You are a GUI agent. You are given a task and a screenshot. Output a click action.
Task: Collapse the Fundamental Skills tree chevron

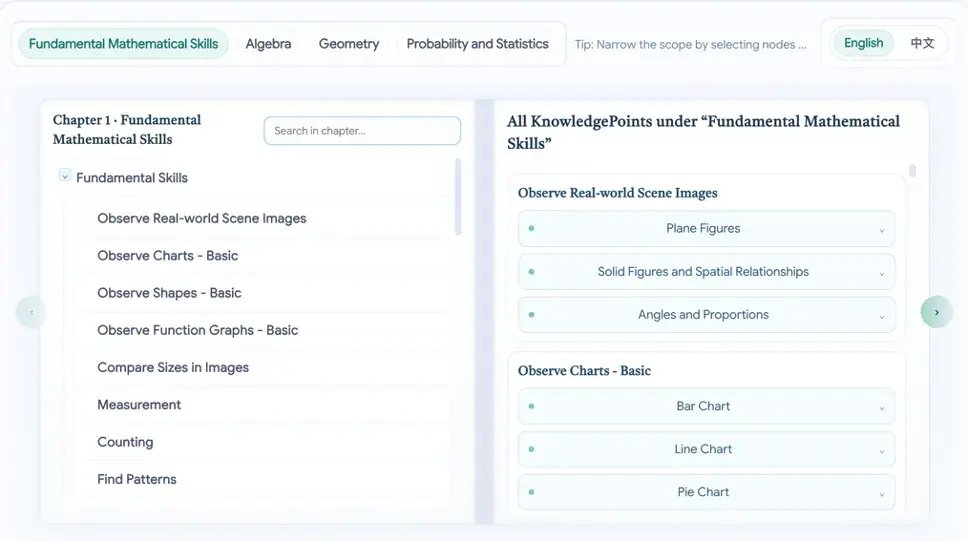point(65,177)
